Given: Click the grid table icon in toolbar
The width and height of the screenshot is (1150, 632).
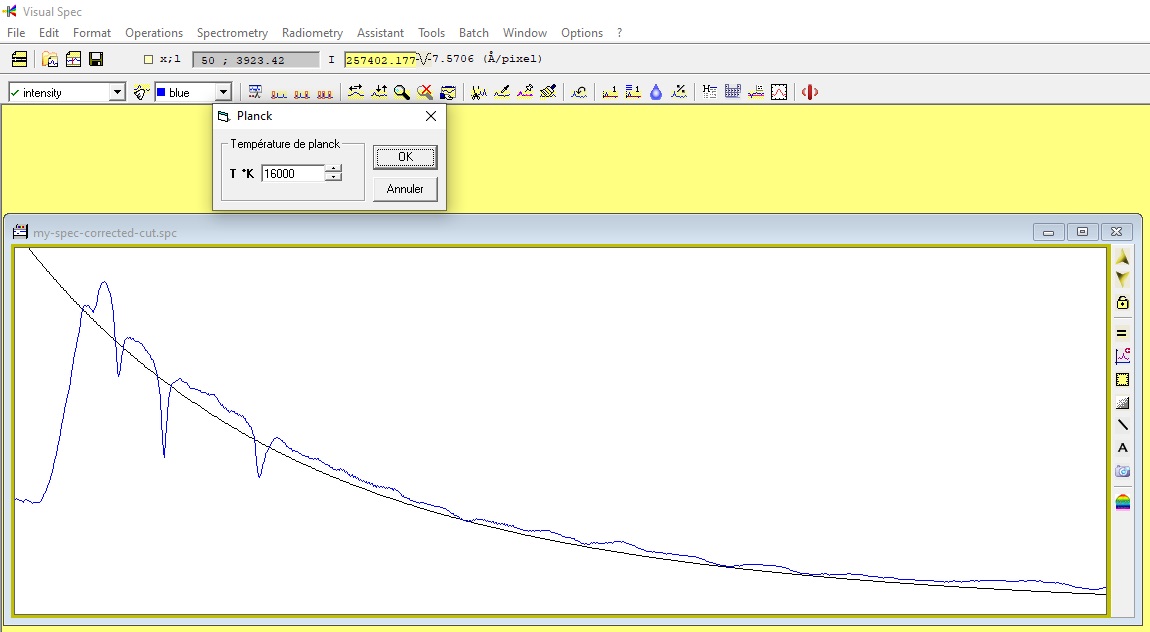Looking at the screenshot, I should click(x=733, y=92).
